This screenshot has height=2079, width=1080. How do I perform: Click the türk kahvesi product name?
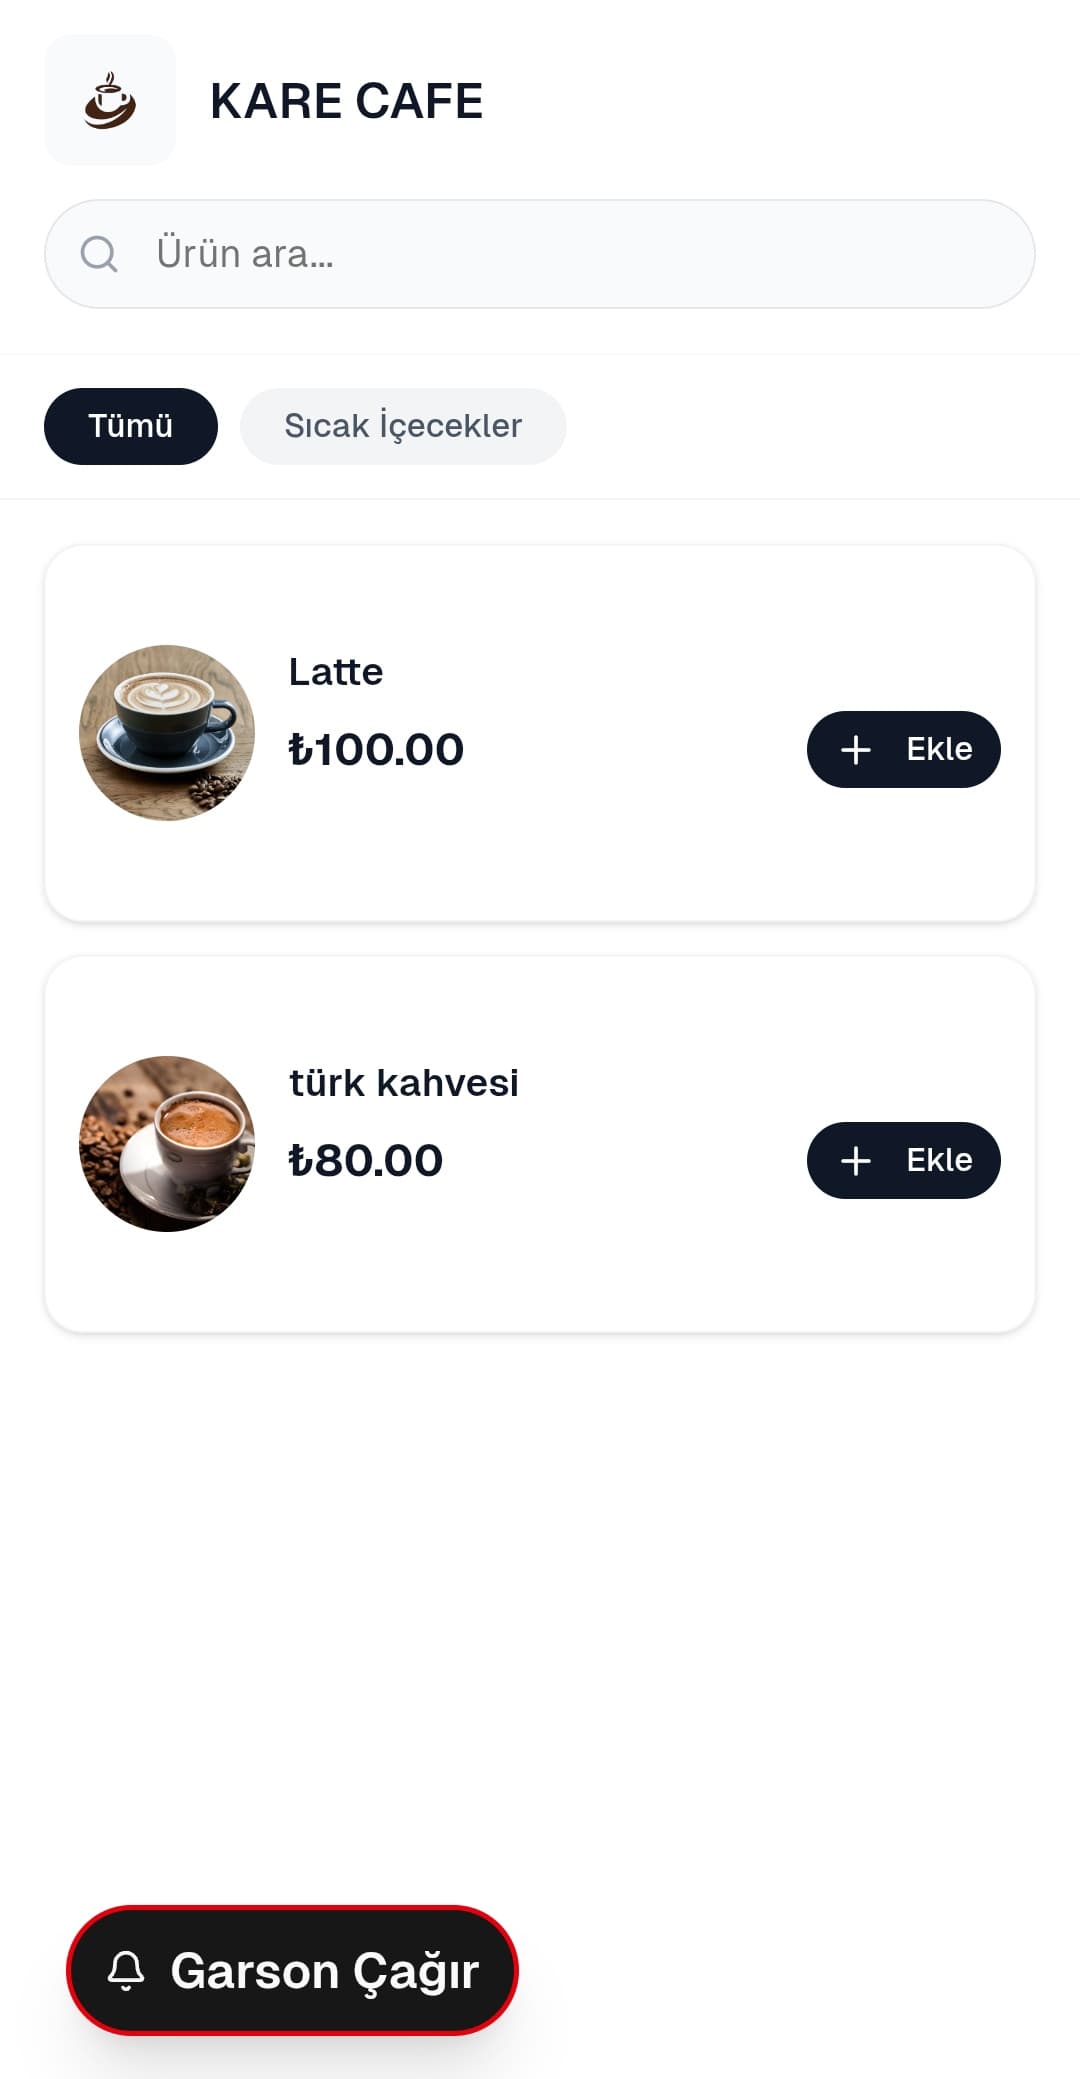404,1083
